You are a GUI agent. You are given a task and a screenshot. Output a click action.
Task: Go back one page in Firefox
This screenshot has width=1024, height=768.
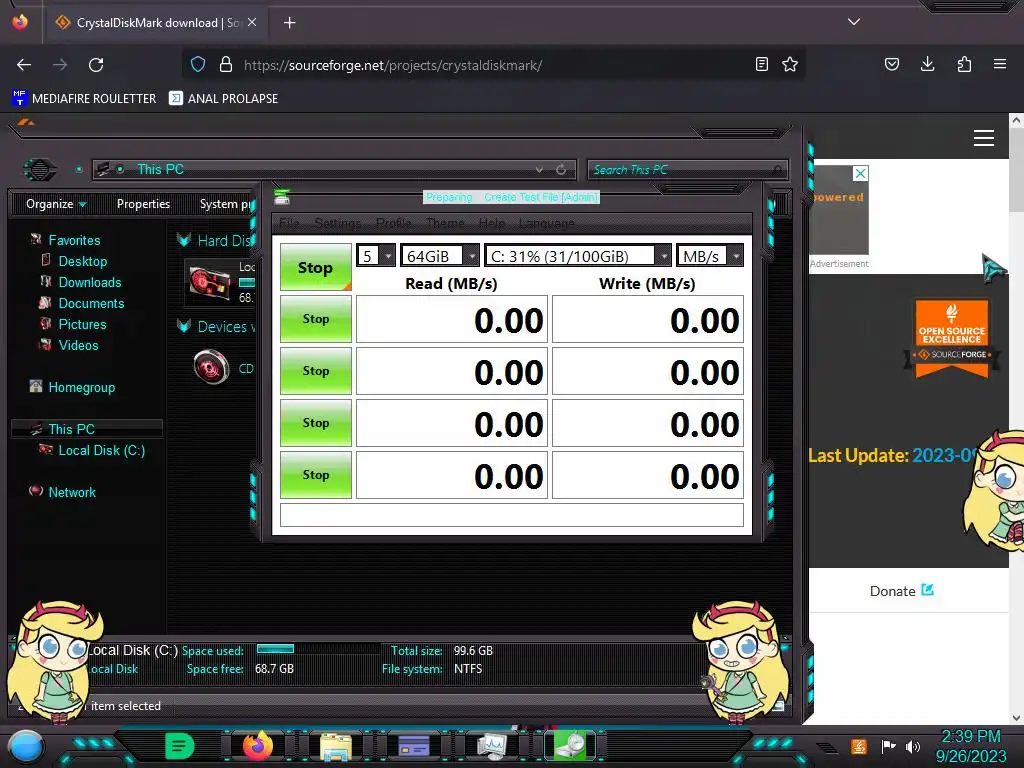tap(24, 65)
